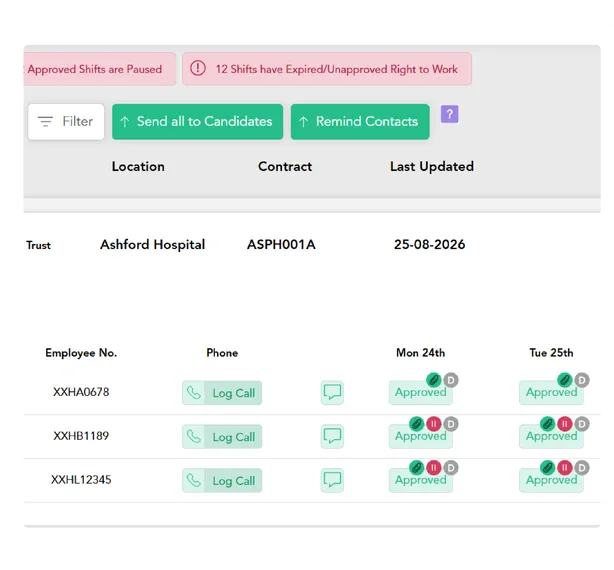
Task: Open the purple help question mark icon
Action: click(450, 114)
